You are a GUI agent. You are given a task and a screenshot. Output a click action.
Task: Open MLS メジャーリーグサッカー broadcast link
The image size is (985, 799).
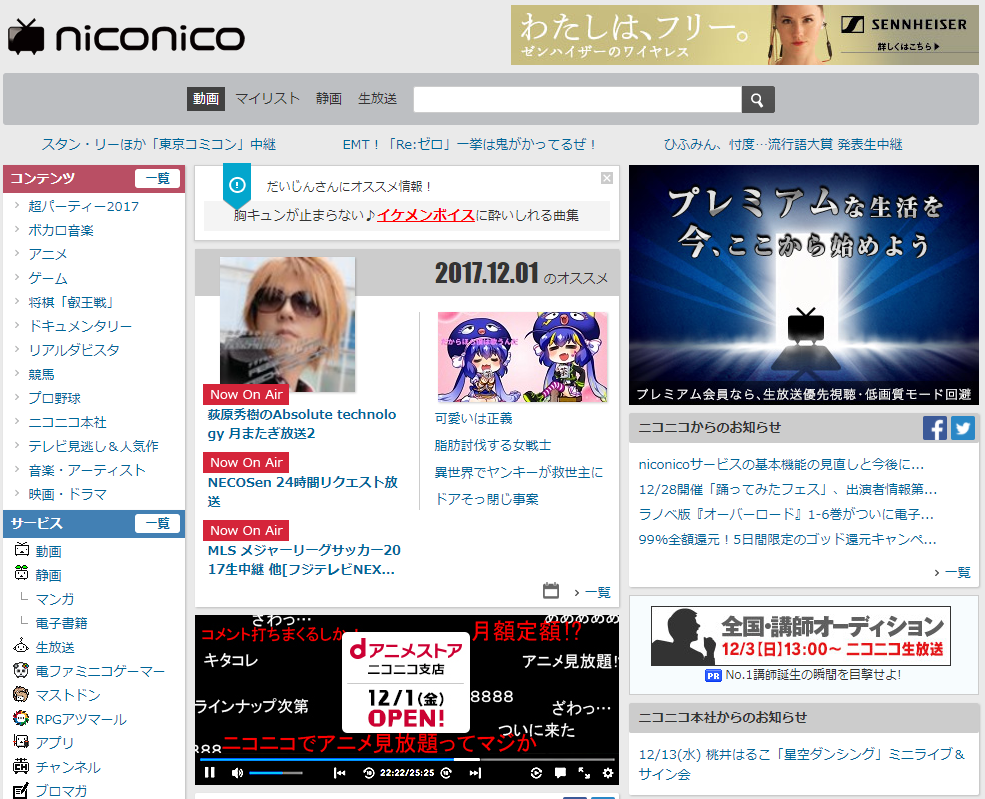coord(304,559)
